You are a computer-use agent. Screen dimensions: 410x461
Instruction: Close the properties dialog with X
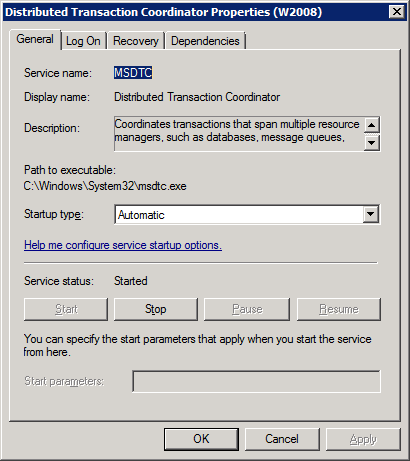(x=397, y=12)
